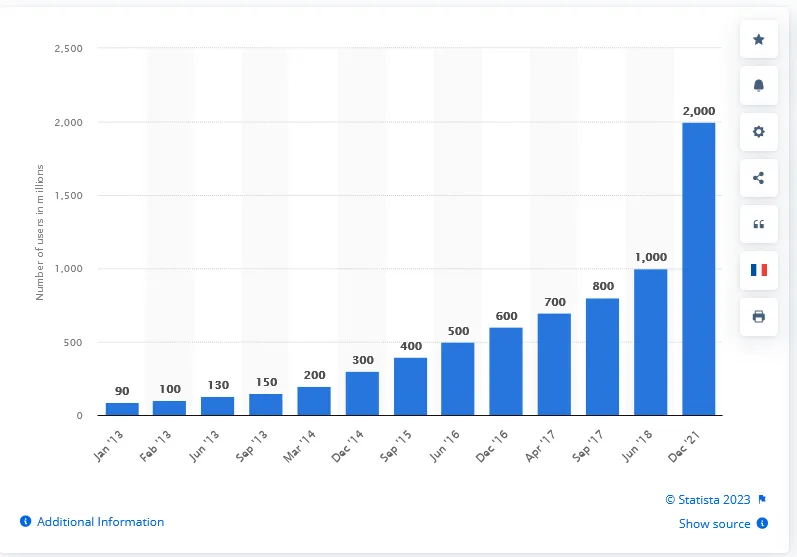Click the Jan '13 axis label

tap(108, 446)
